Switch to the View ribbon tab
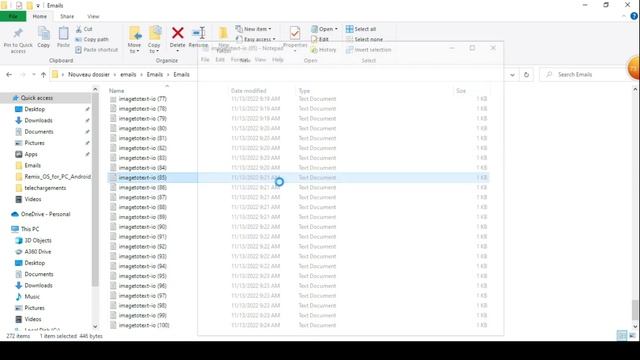 pos(93,16)
